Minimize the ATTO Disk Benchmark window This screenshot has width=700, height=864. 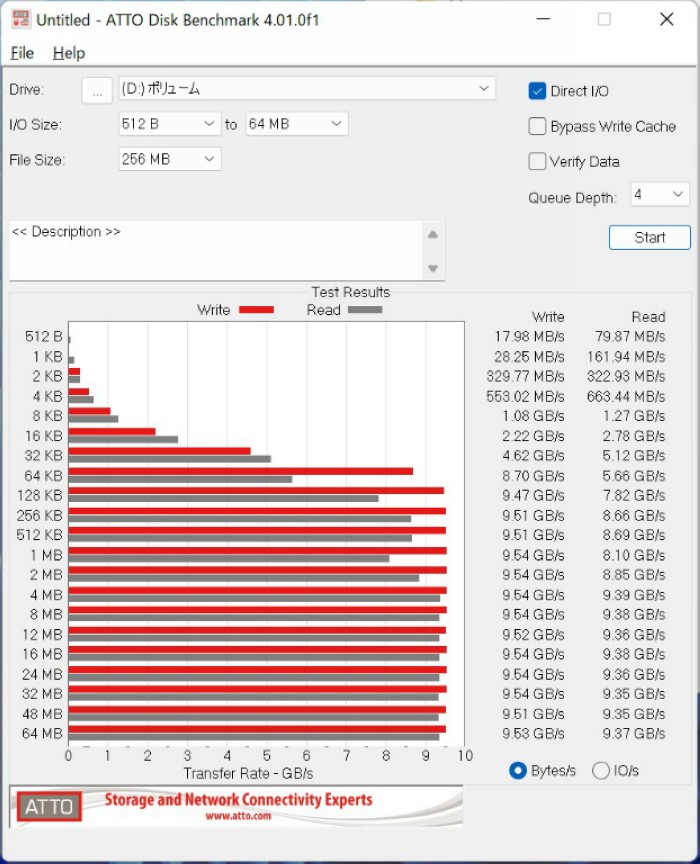(x=543, y=19)
